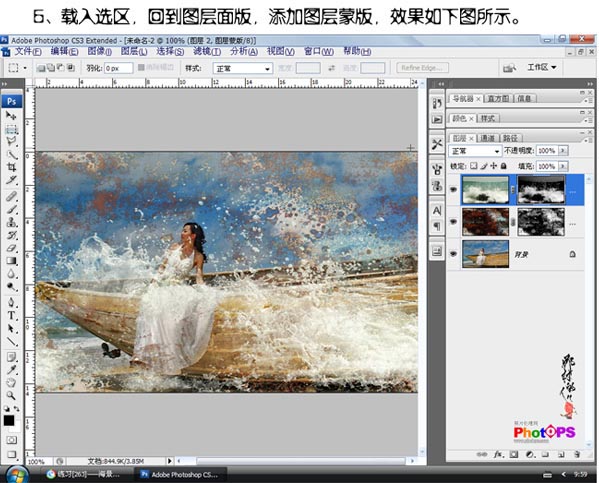This screenshot has width=599, height=483.
Task: Open the layer blend mode dropdown 正常
Action: (x=475, y=151)
